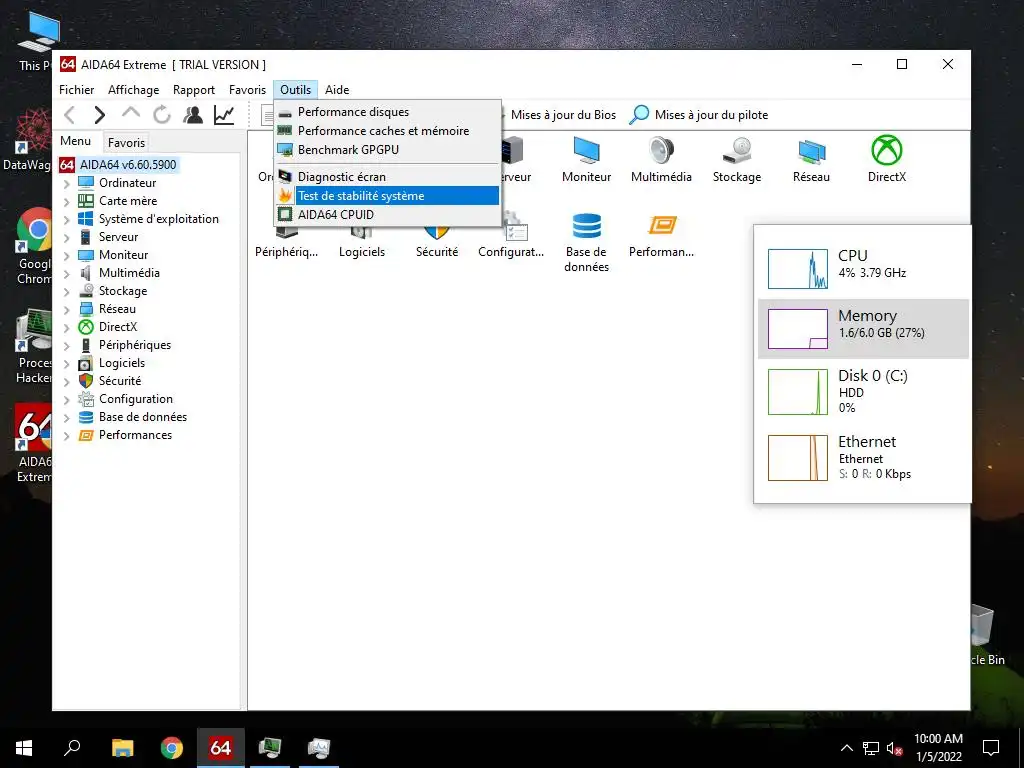Expand the Stockage tree node
This screenshot has width=1024, height=768.
click(67, 292)
